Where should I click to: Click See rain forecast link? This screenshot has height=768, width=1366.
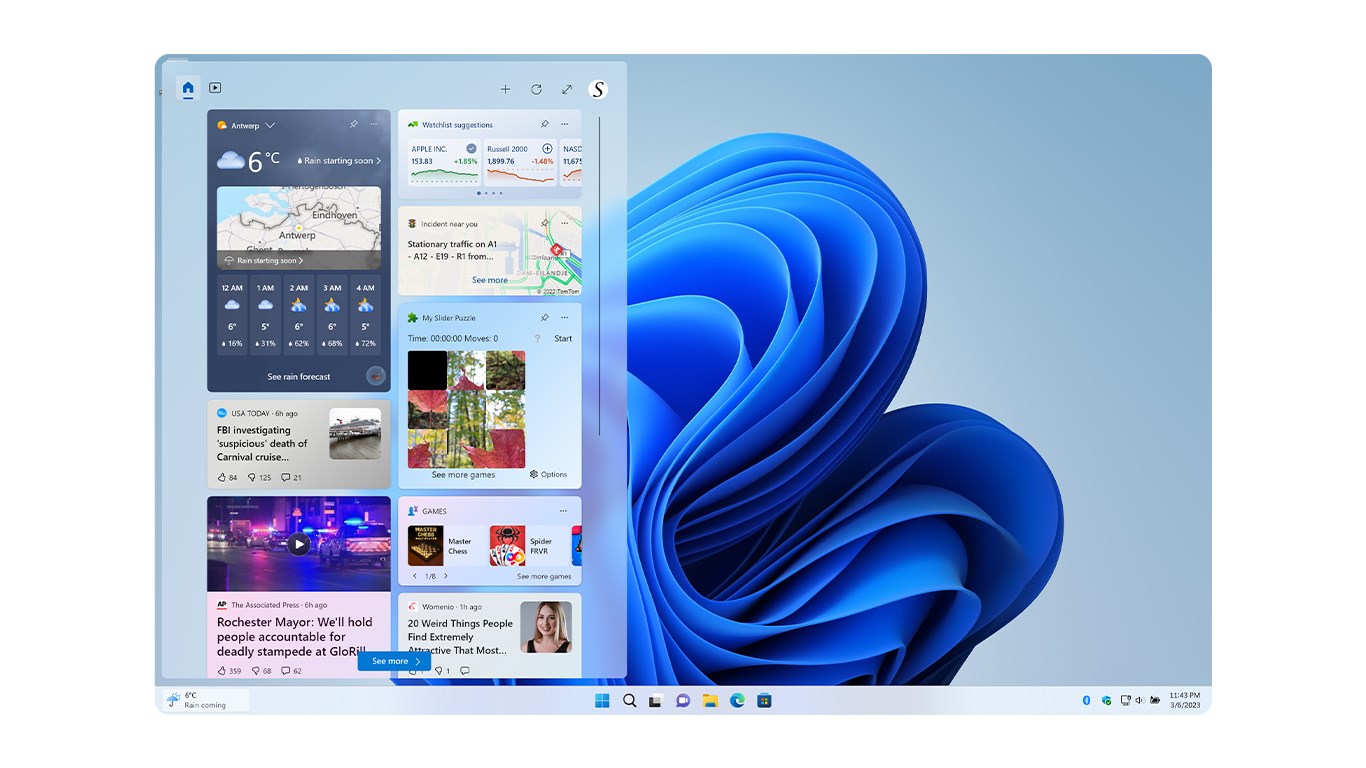(299, 377)
